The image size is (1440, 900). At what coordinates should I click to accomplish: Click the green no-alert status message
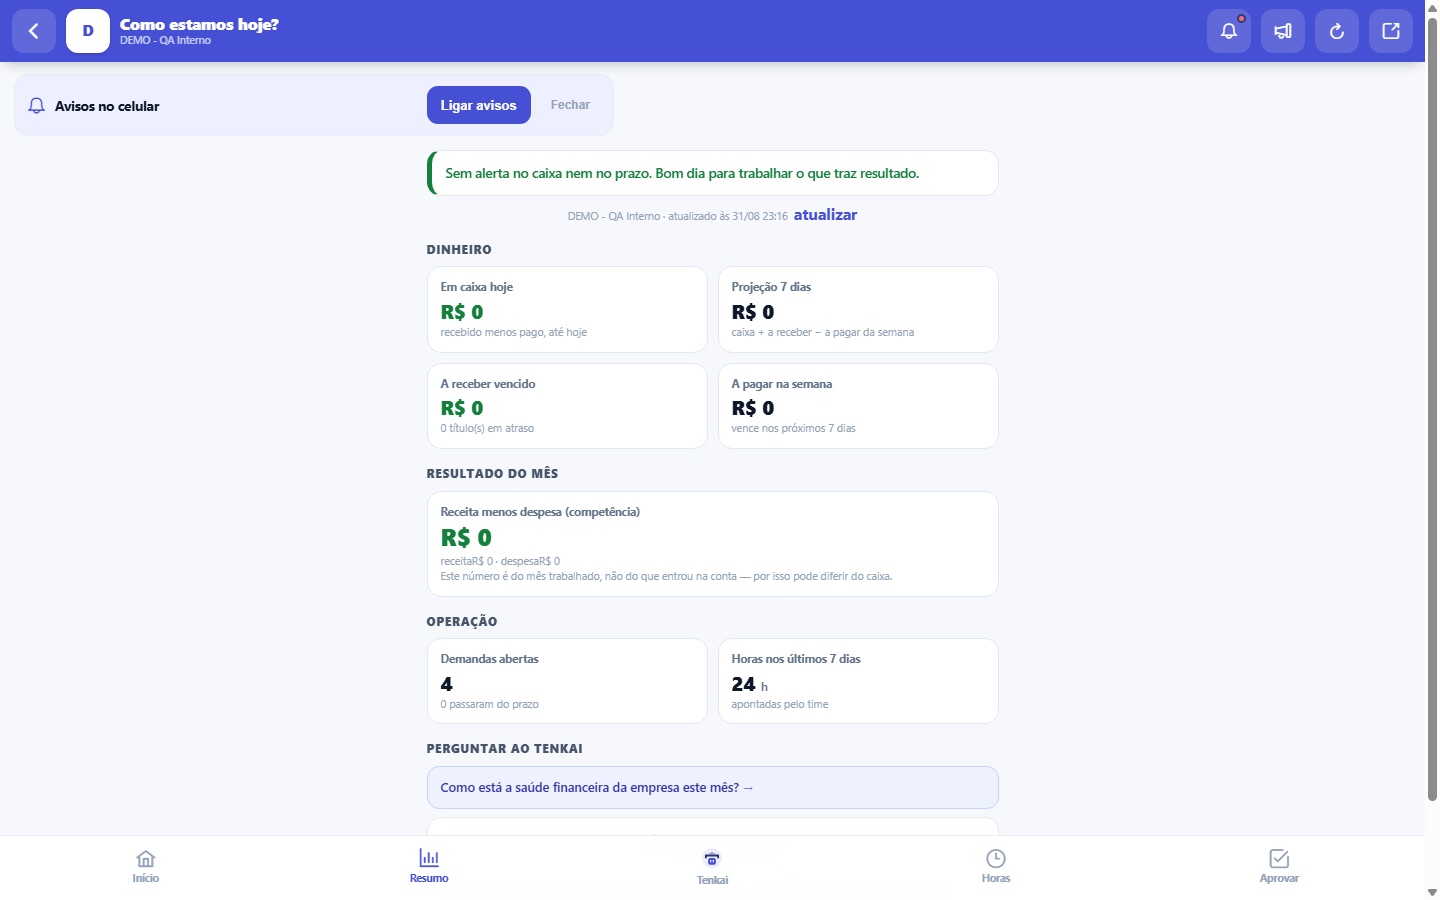pyautogui.click(x=712, y=173)
